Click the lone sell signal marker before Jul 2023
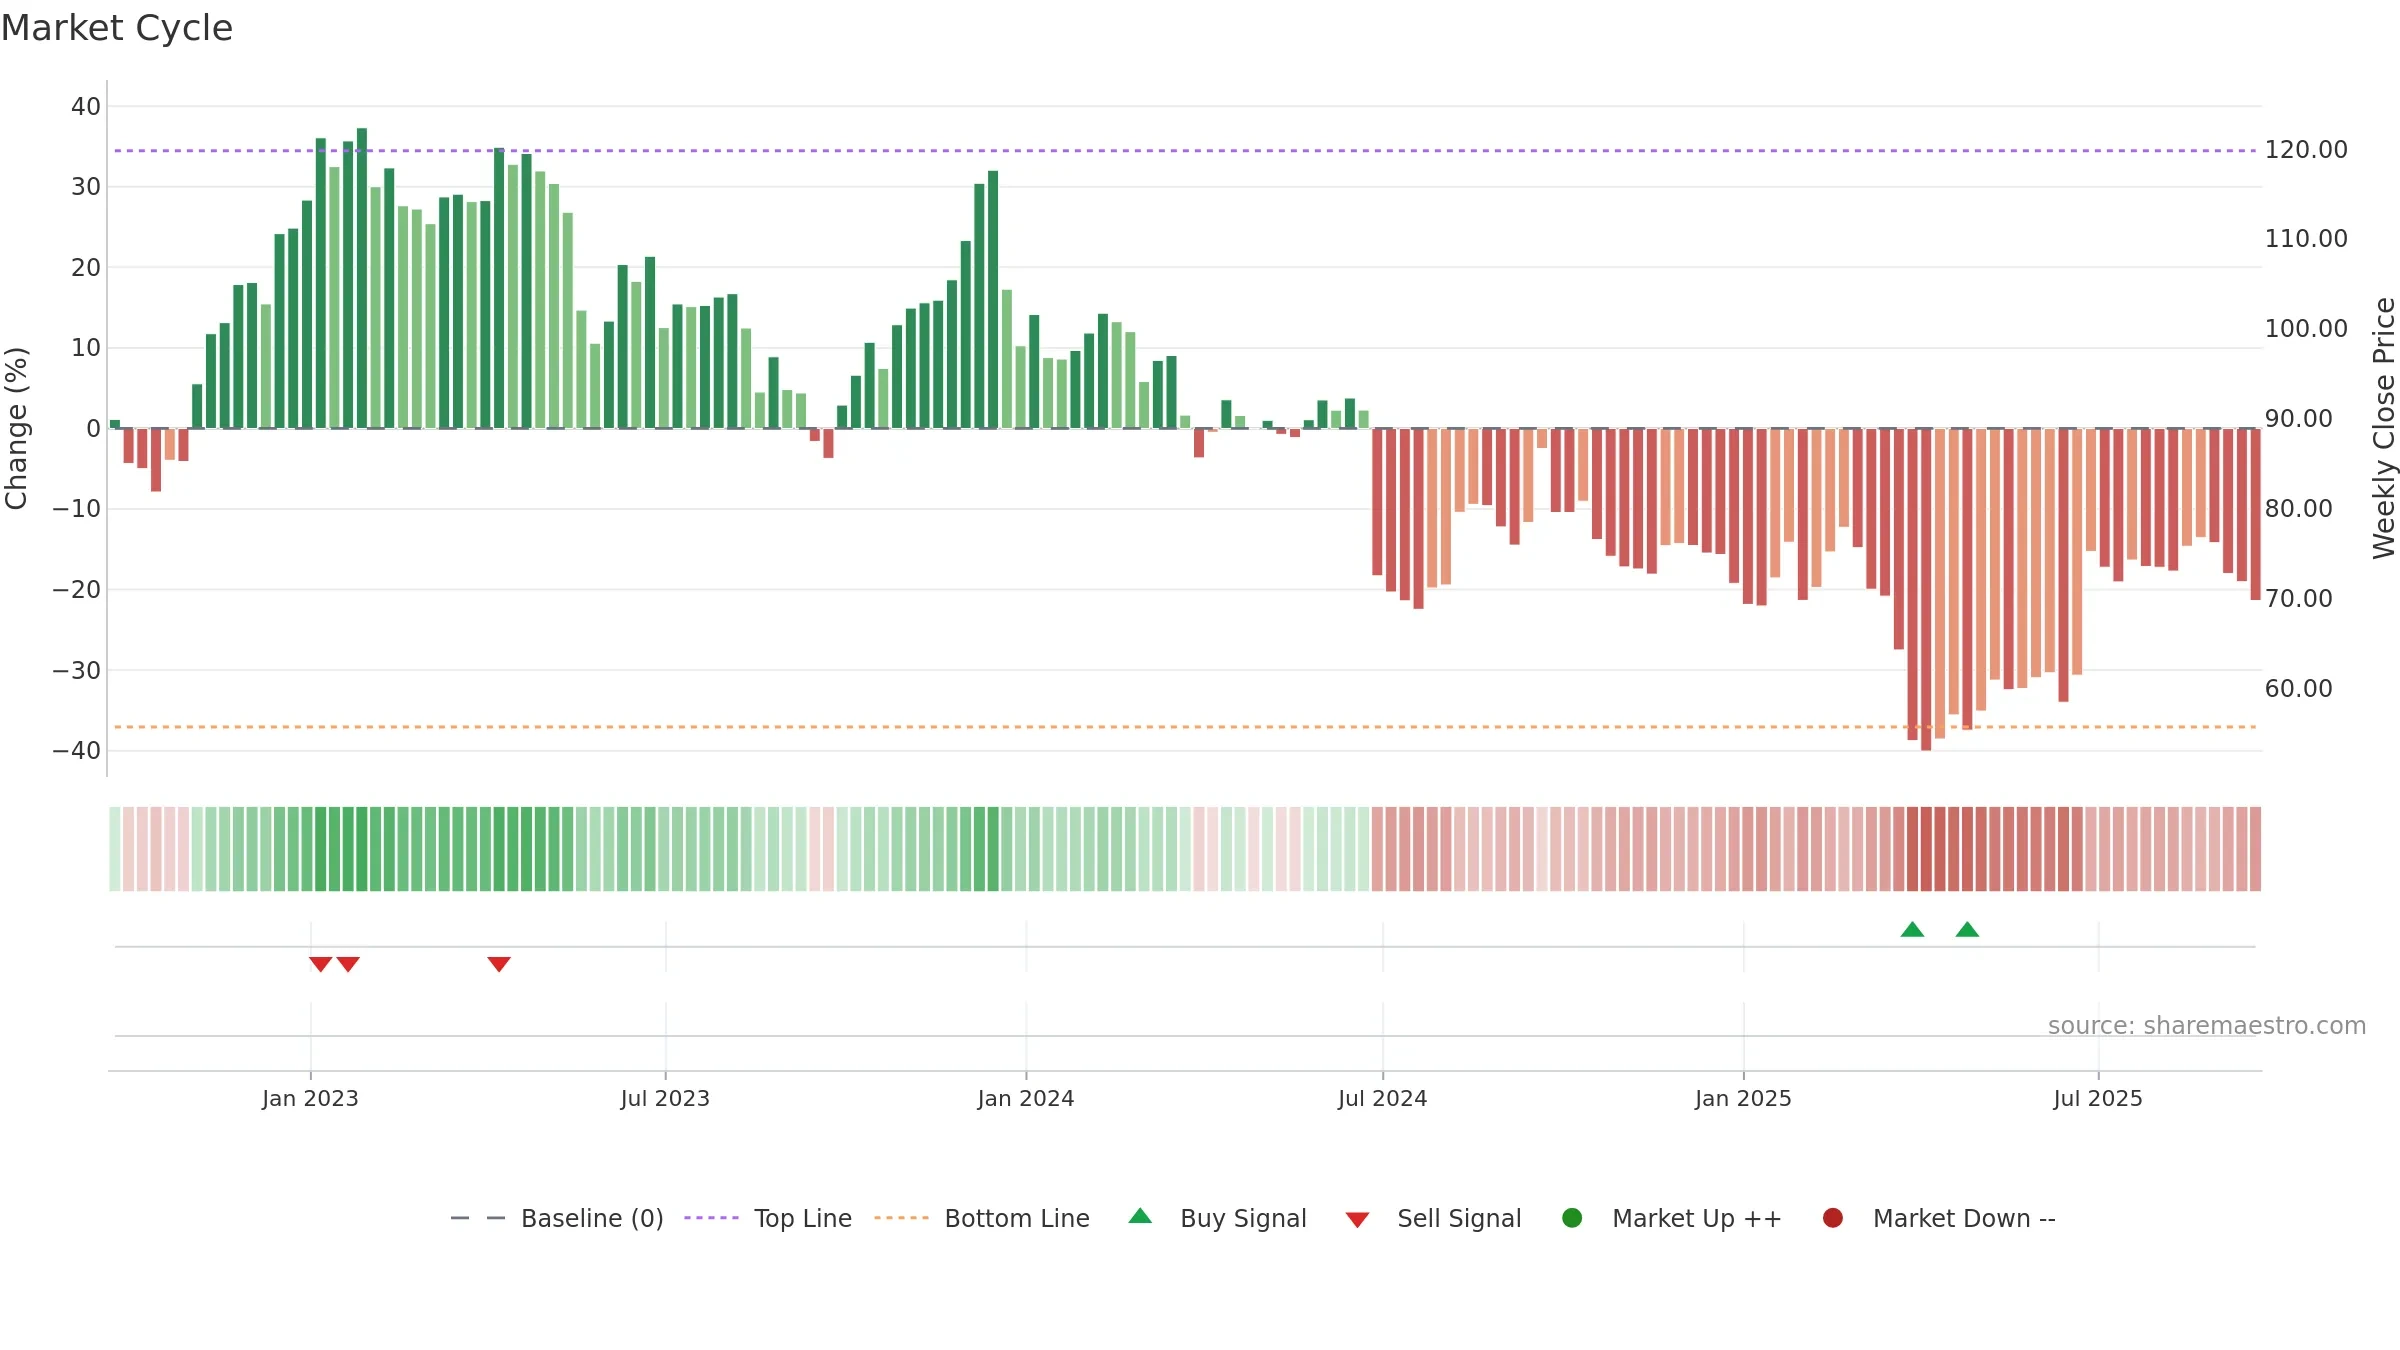This screenshot has height=1350, width=2400. point(499,964)
